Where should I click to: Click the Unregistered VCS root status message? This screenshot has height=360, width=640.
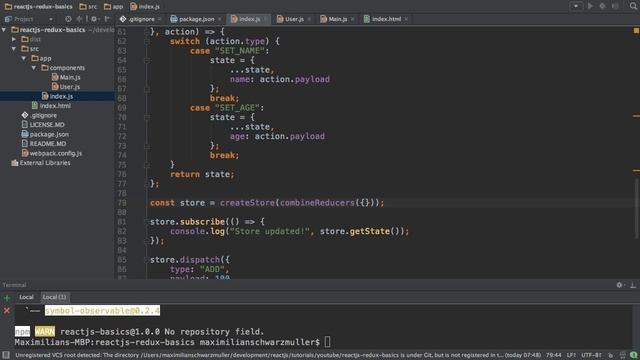point(278,355)
